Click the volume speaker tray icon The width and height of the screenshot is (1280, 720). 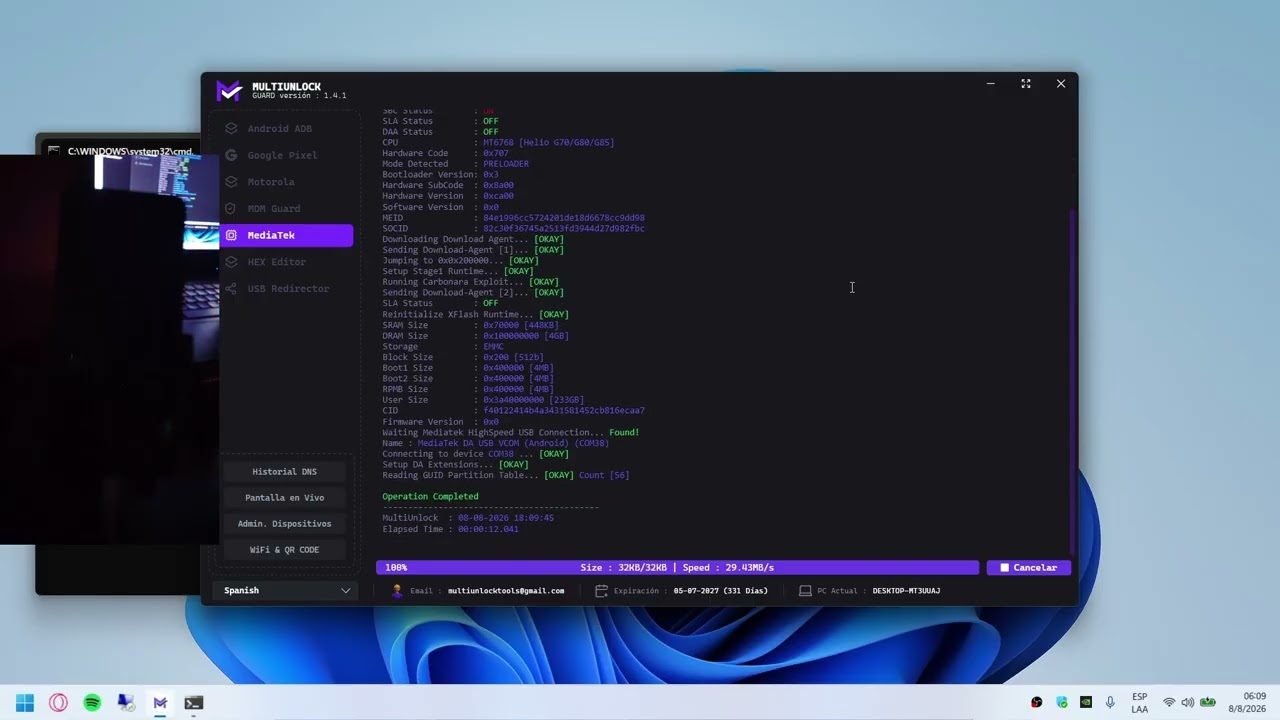tap(1188, 703)
